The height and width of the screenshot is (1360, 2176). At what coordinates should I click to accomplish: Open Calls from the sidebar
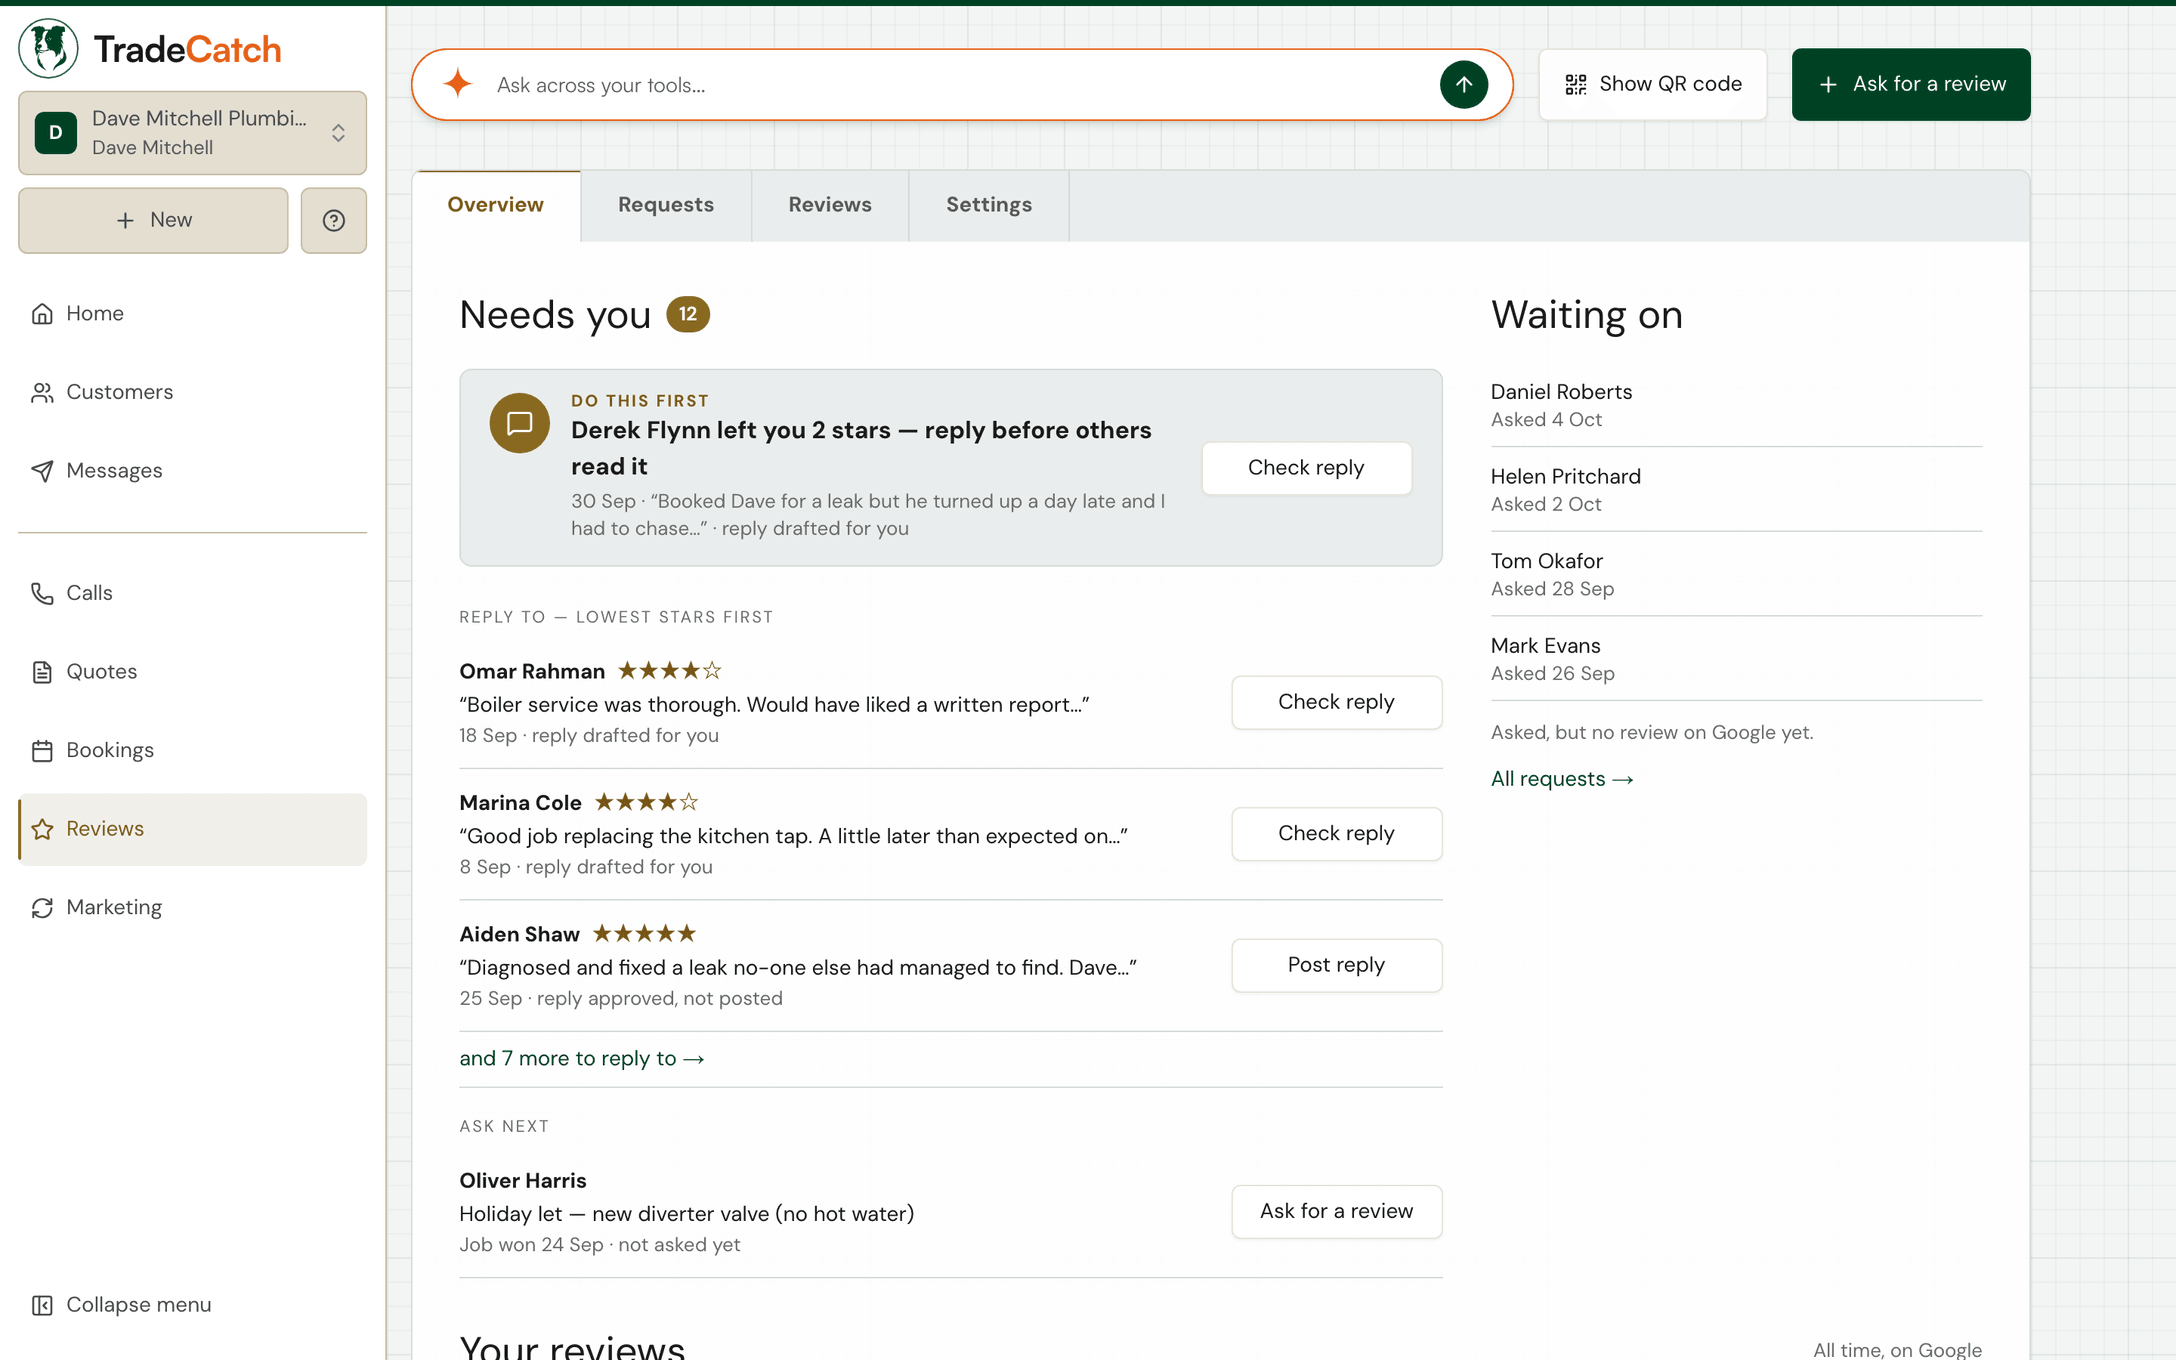click(x=192, y=593)
